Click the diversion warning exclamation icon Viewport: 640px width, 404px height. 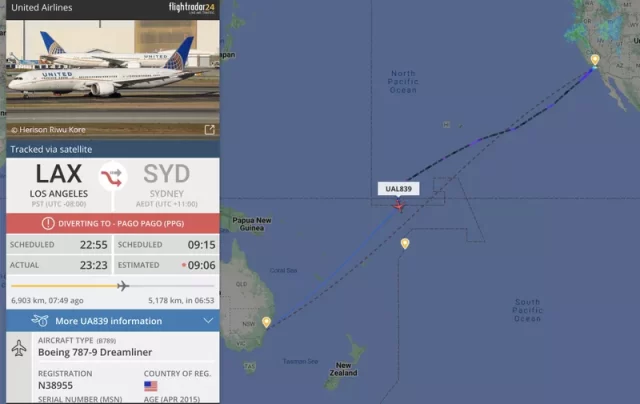48,223
